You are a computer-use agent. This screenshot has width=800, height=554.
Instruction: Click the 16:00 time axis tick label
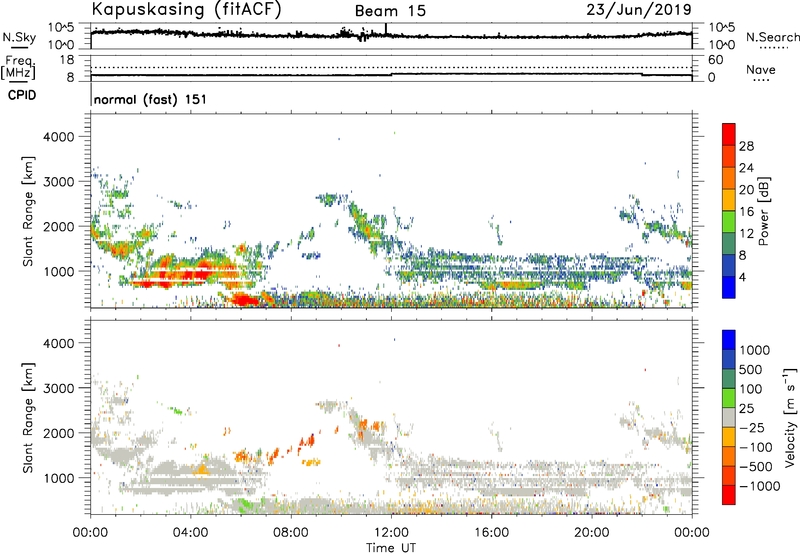tap(491, 533)
